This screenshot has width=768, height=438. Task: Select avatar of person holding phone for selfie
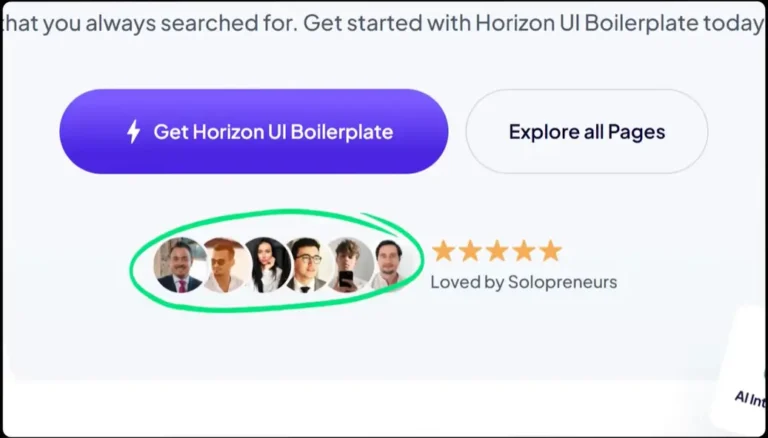click(x=349, y=265)
